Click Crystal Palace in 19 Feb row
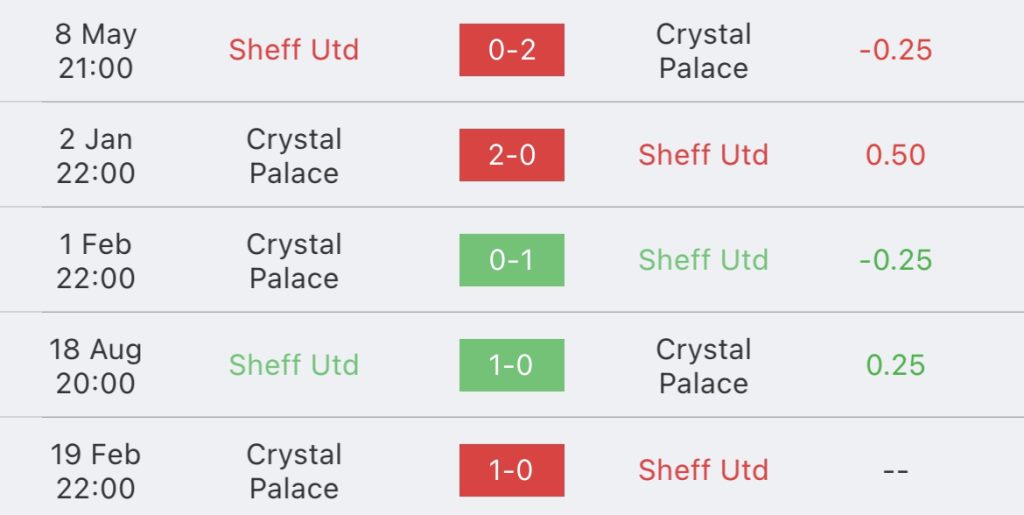 pyautogui.click(x=294, y=471)
